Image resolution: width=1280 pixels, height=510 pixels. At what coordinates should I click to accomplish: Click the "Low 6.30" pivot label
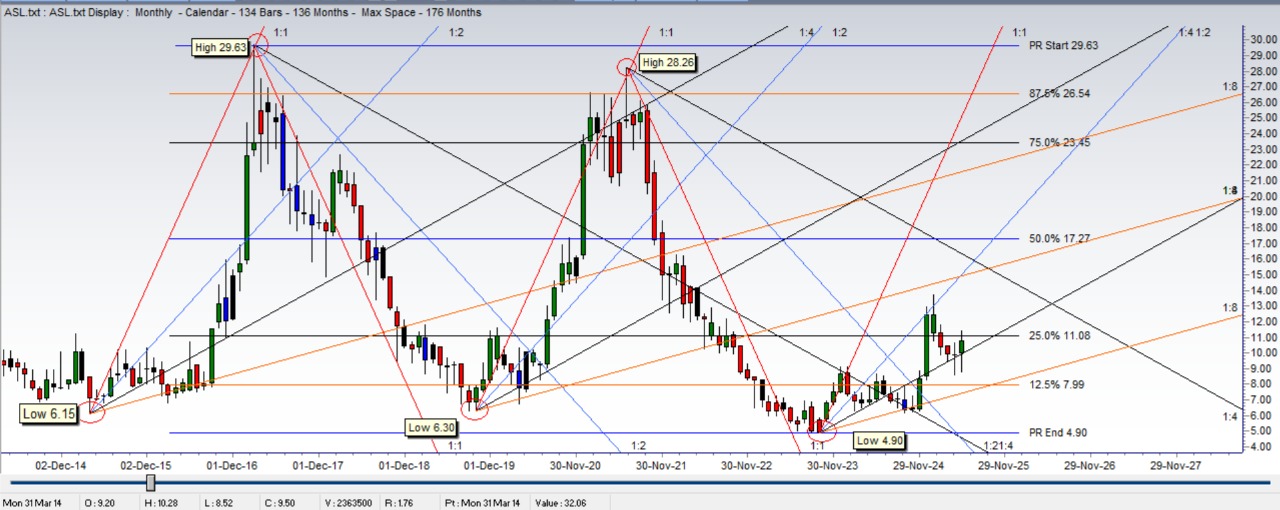[432, 427]
